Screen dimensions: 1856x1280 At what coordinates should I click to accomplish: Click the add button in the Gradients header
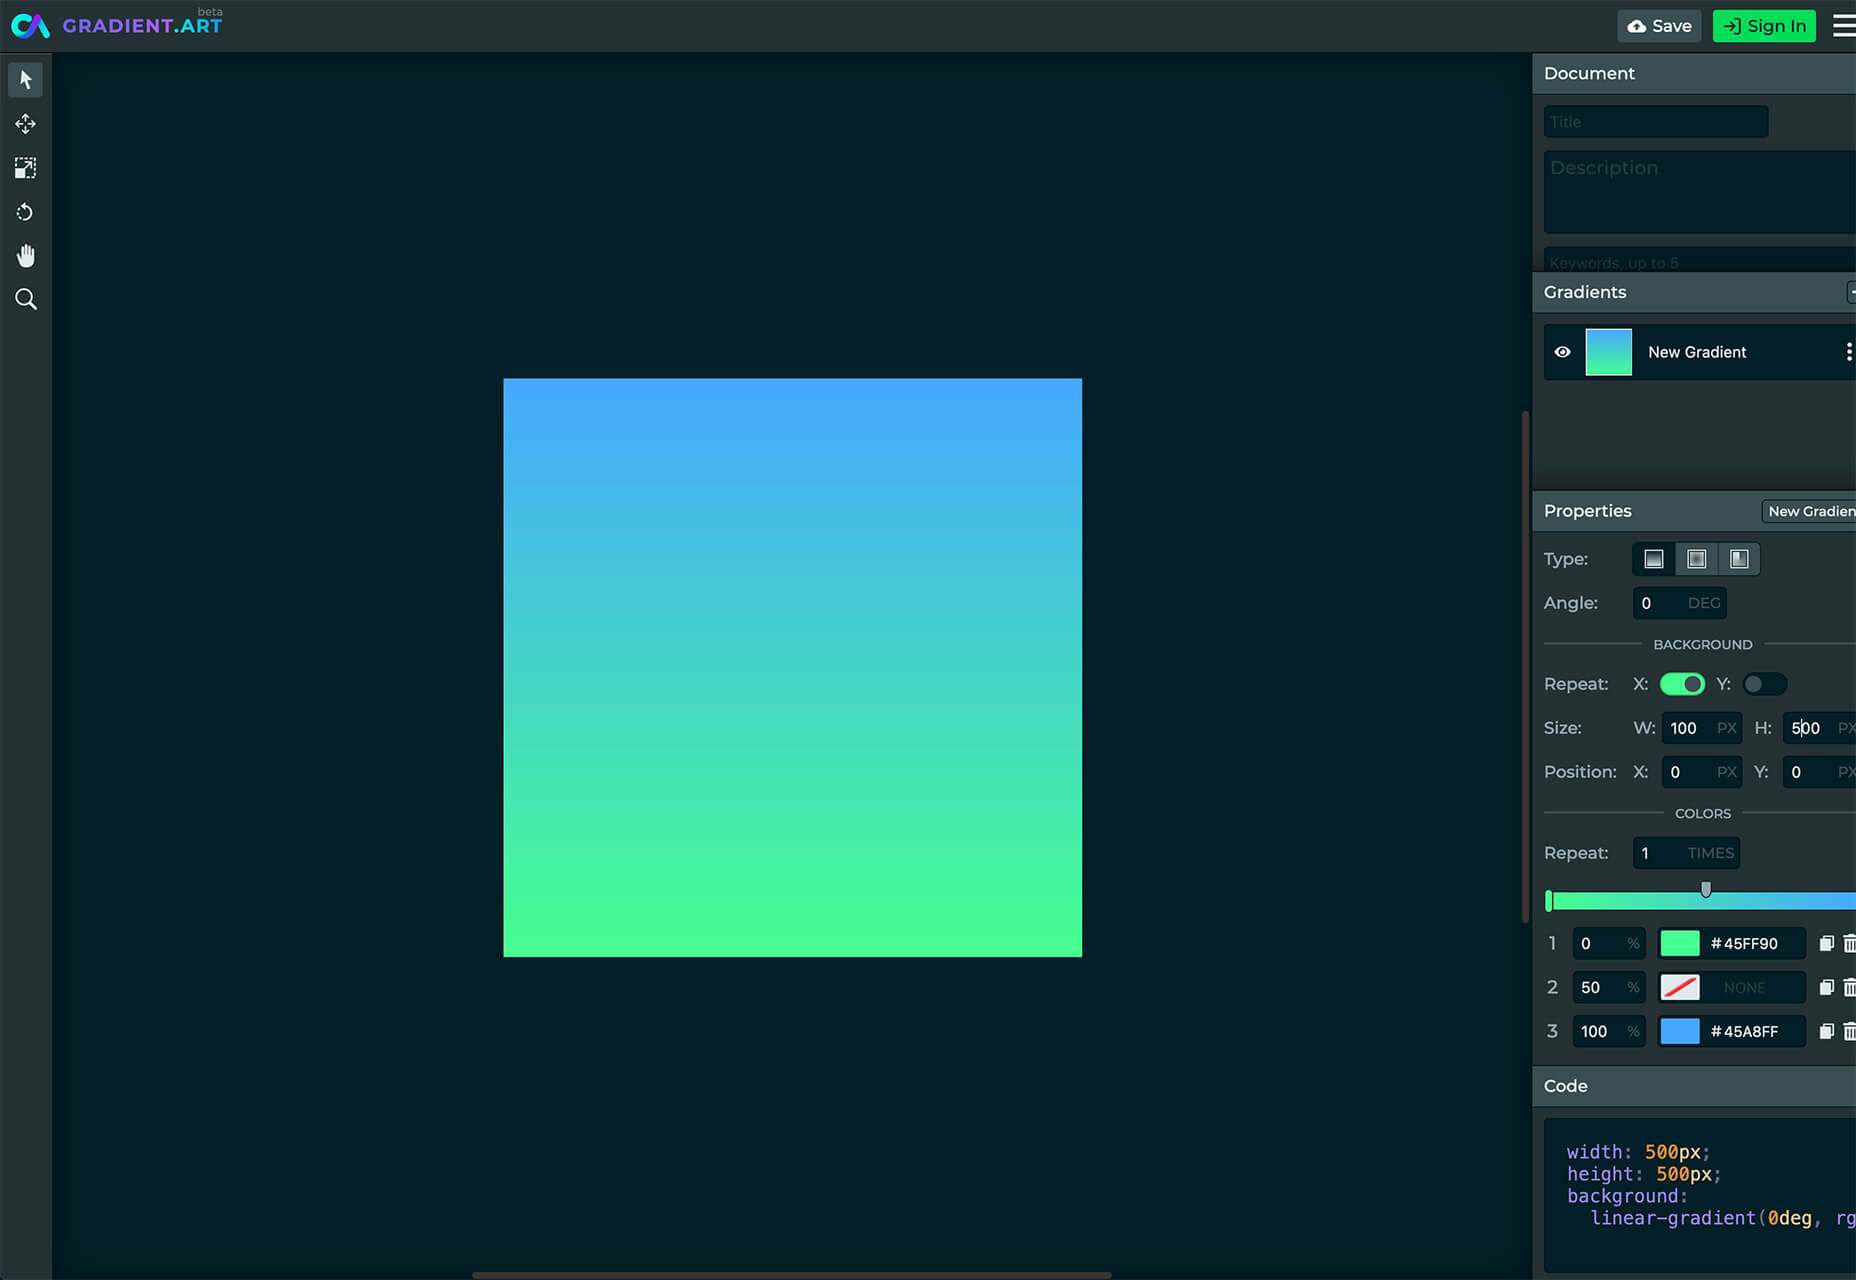(1851, 292)
